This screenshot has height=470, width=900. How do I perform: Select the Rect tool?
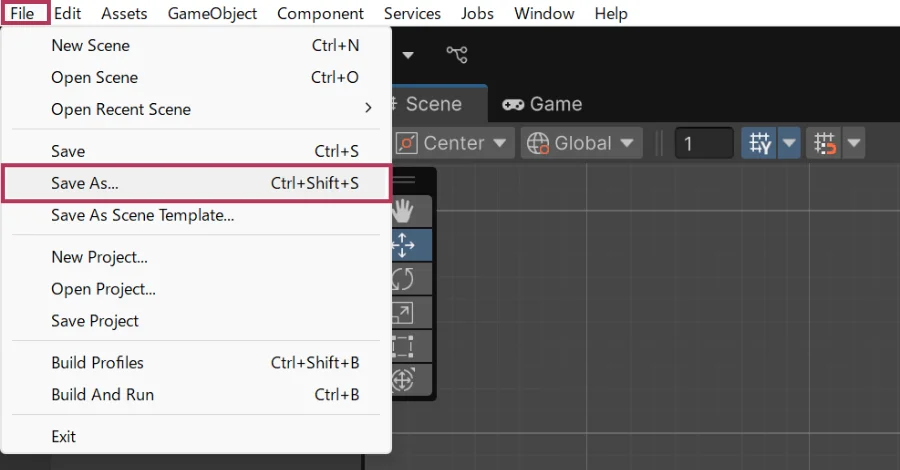tap(404, 347)
